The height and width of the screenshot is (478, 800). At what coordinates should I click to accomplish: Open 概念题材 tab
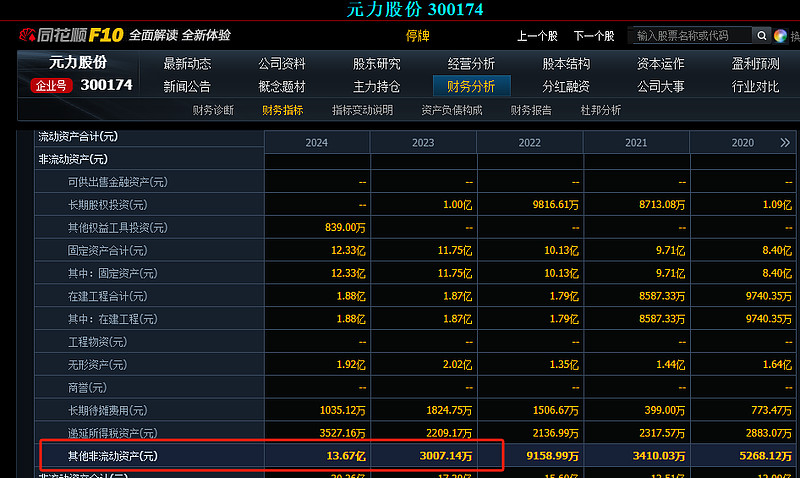tap(282, 87)
